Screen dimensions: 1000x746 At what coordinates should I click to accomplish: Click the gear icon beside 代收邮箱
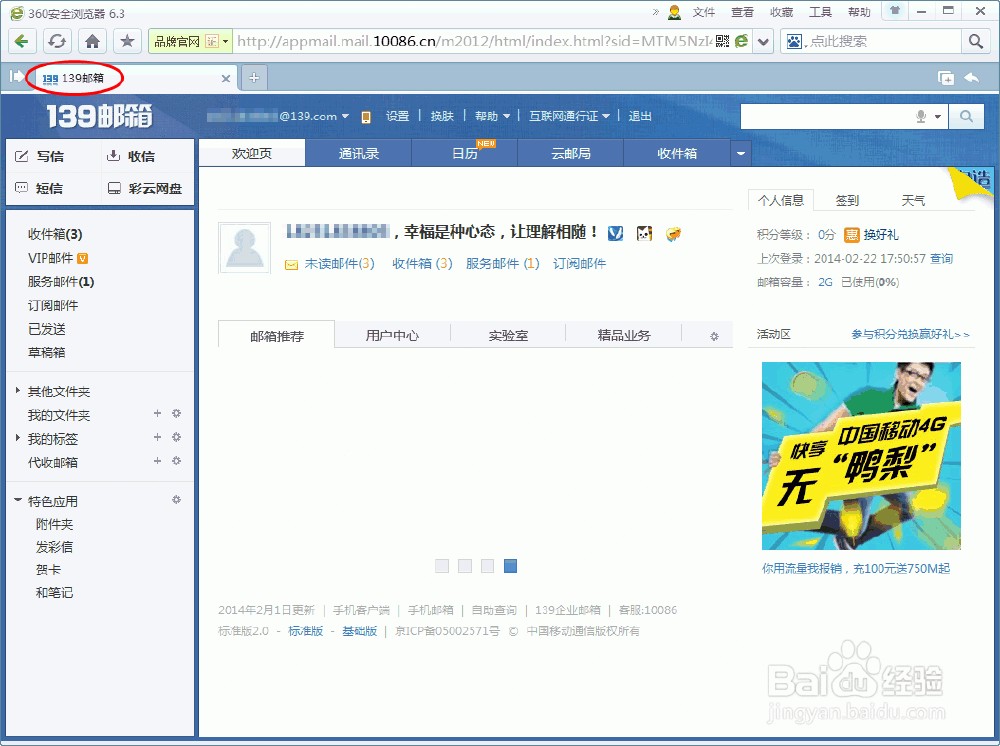coord(177,460)
